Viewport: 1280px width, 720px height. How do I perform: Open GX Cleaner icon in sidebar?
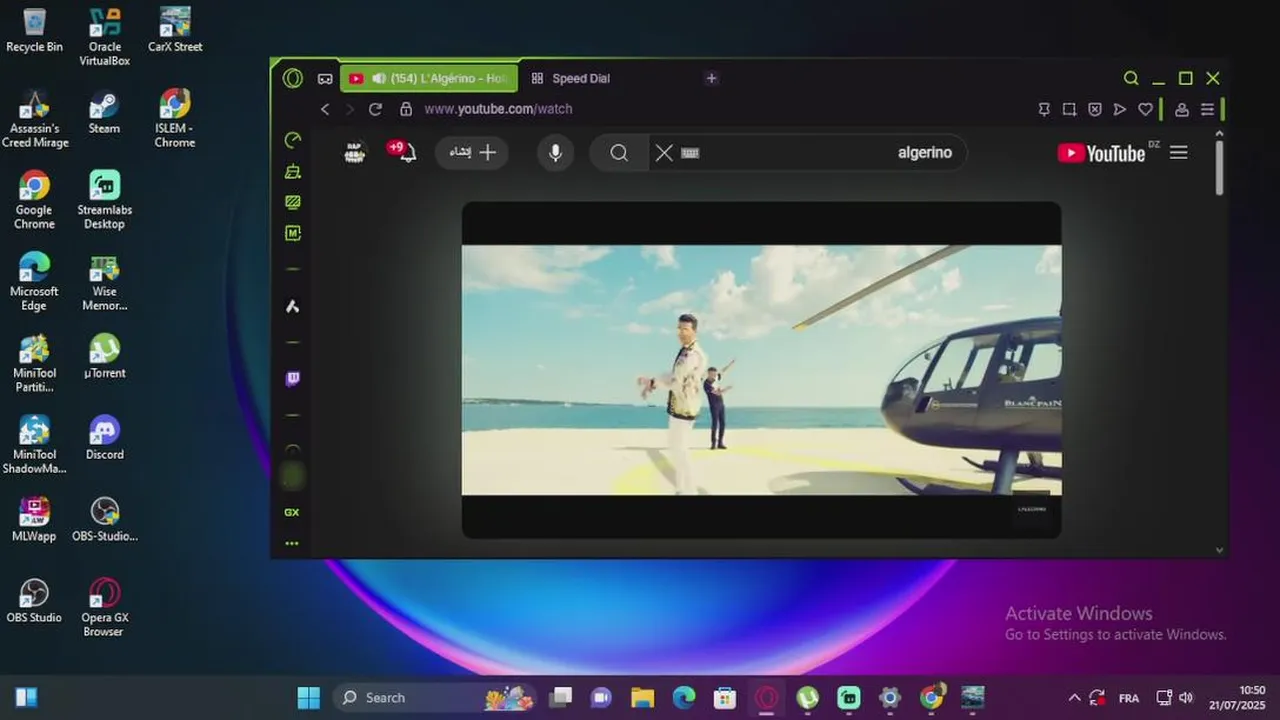(x=292, y=171)
